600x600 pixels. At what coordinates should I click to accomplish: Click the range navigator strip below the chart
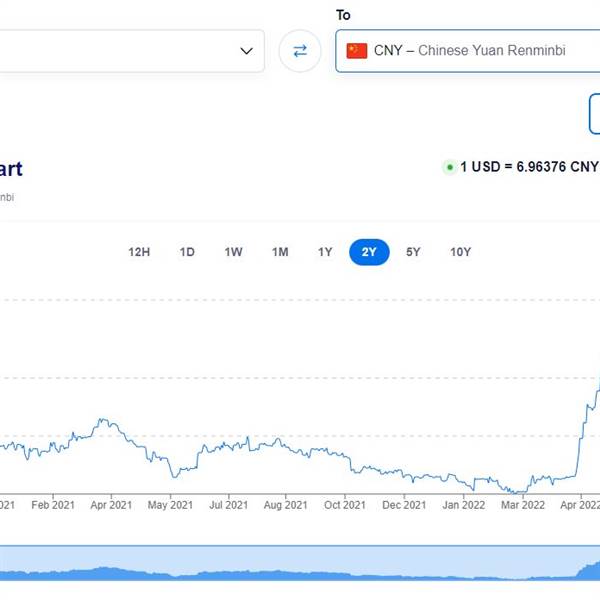click(x=300, y=564)
